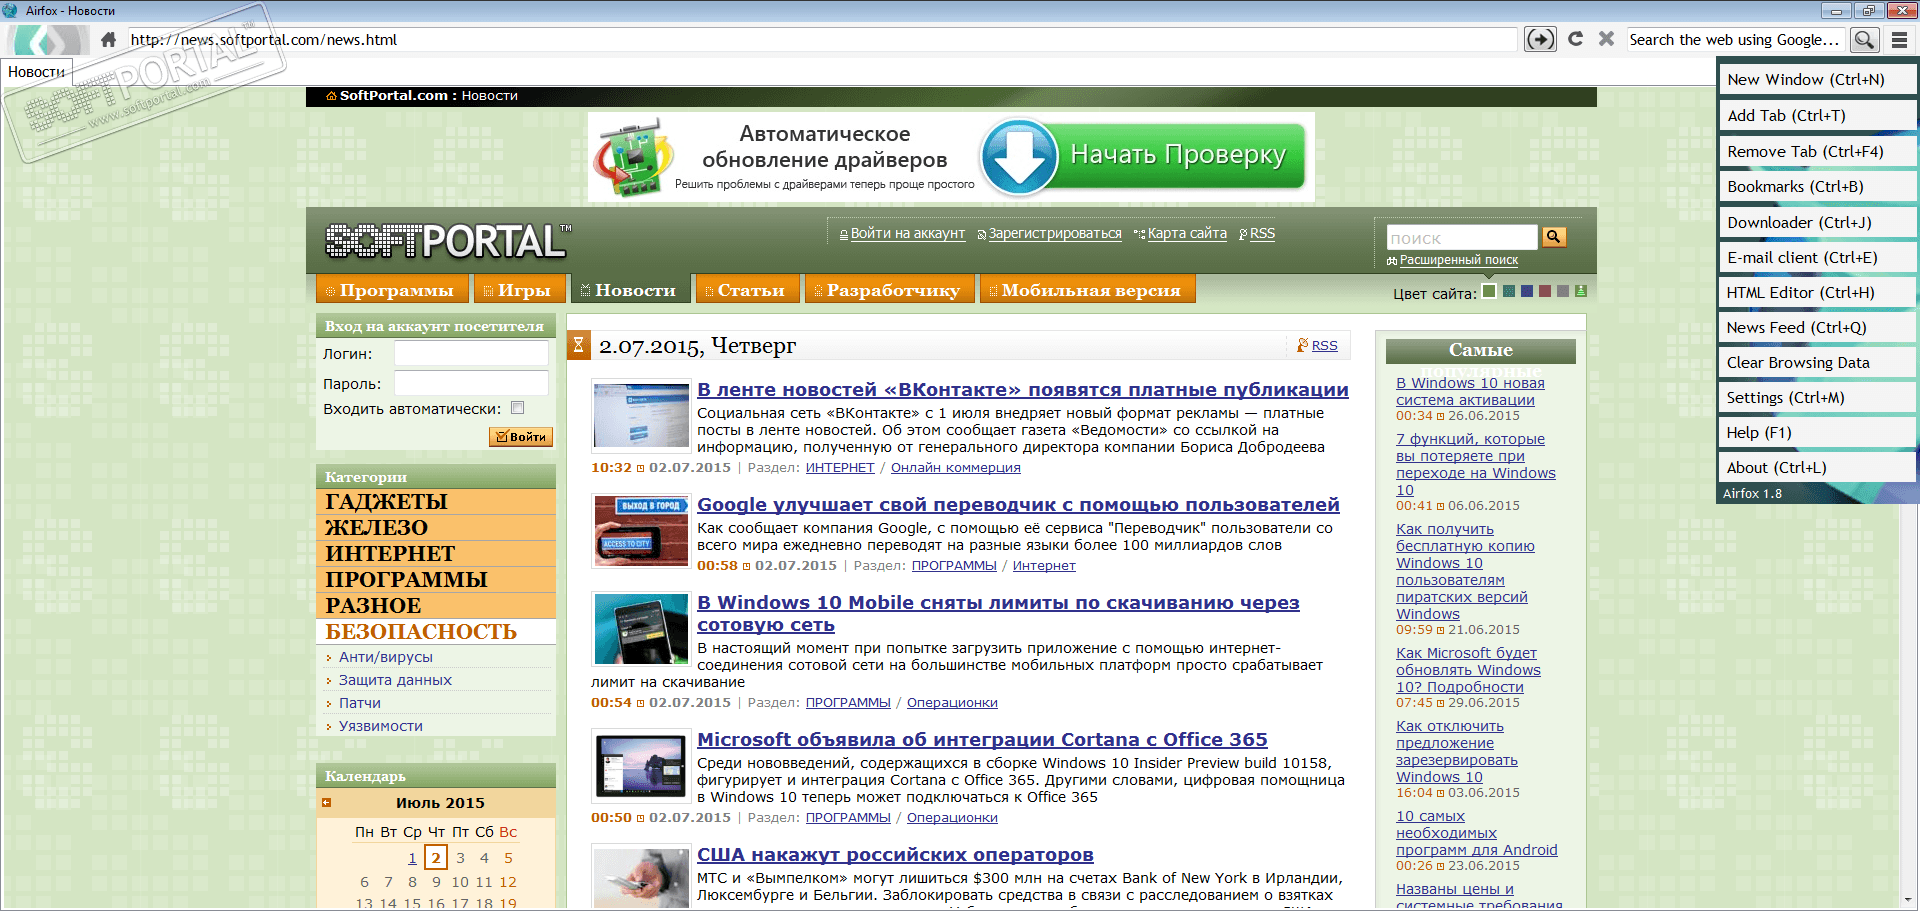Image resolution: width=1920 pixels, height=911 pixels.
Task: Choose Add Tab from the Airfox menu
Action: click(x=1817, y=115)
